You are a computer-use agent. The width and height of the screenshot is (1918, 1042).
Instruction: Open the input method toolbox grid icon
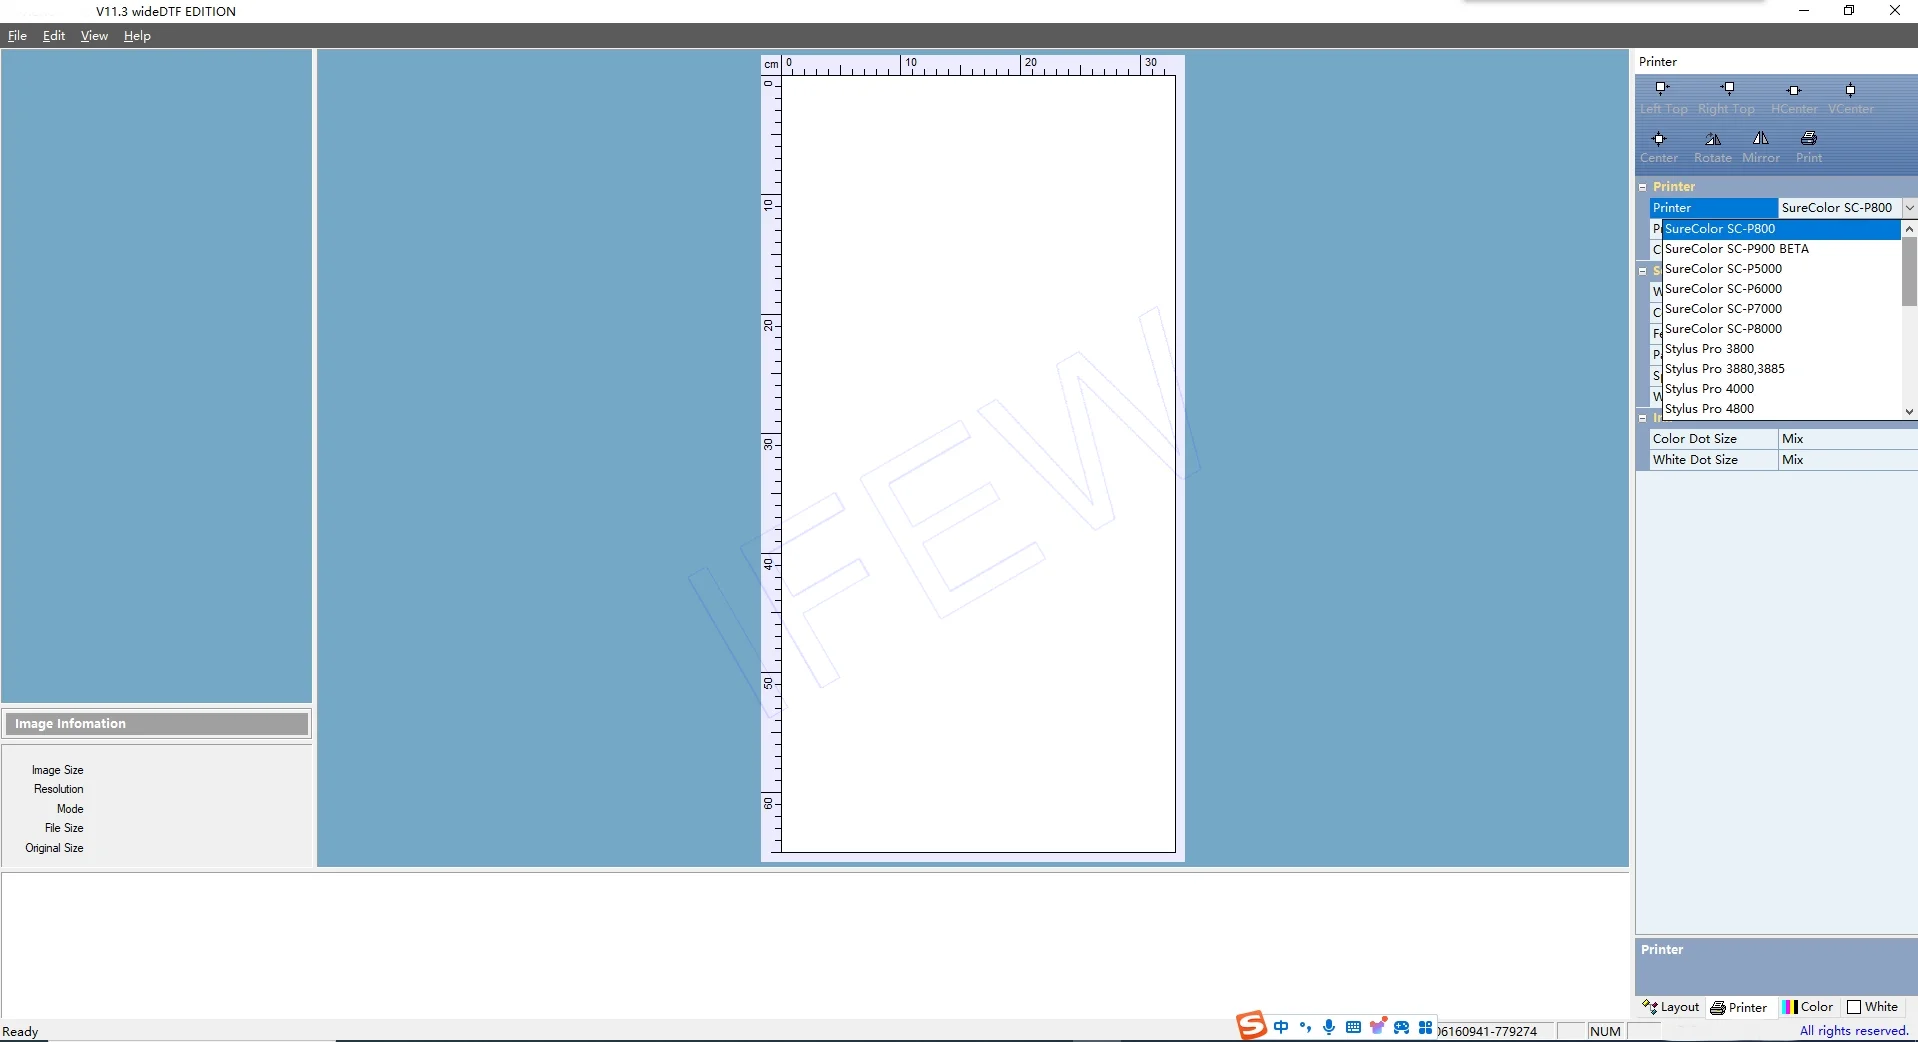pos(1426,1027)
